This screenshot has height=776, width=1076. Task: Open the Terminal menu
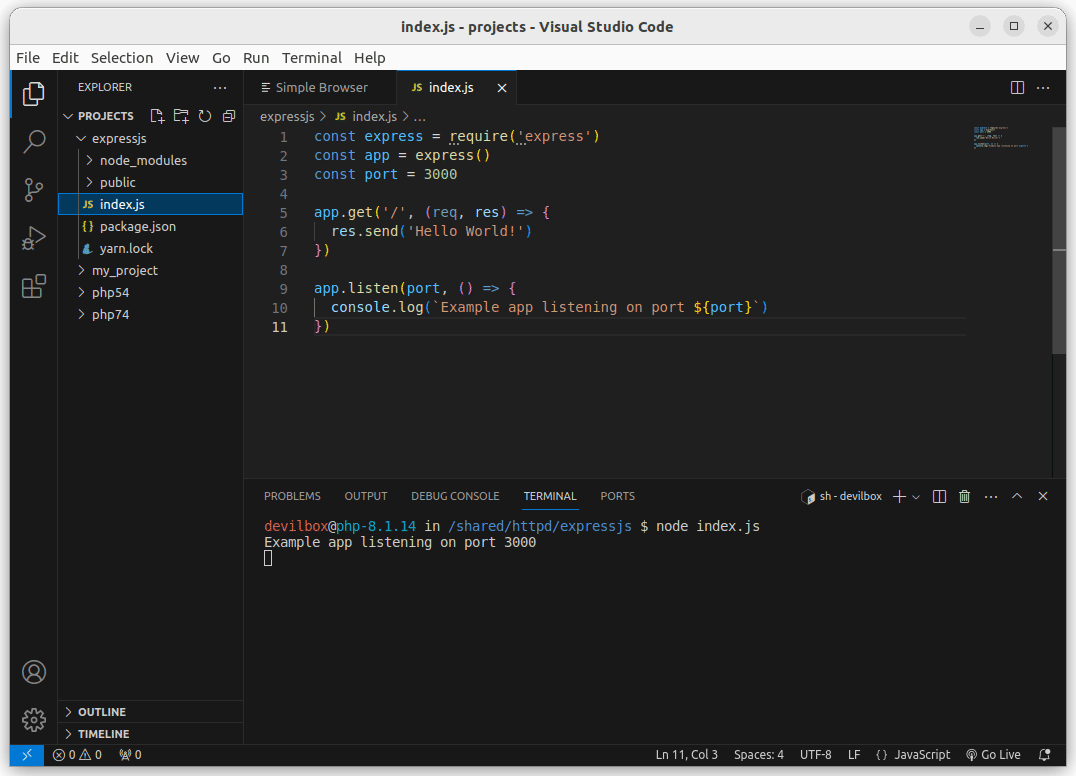(x=311, y=58)
